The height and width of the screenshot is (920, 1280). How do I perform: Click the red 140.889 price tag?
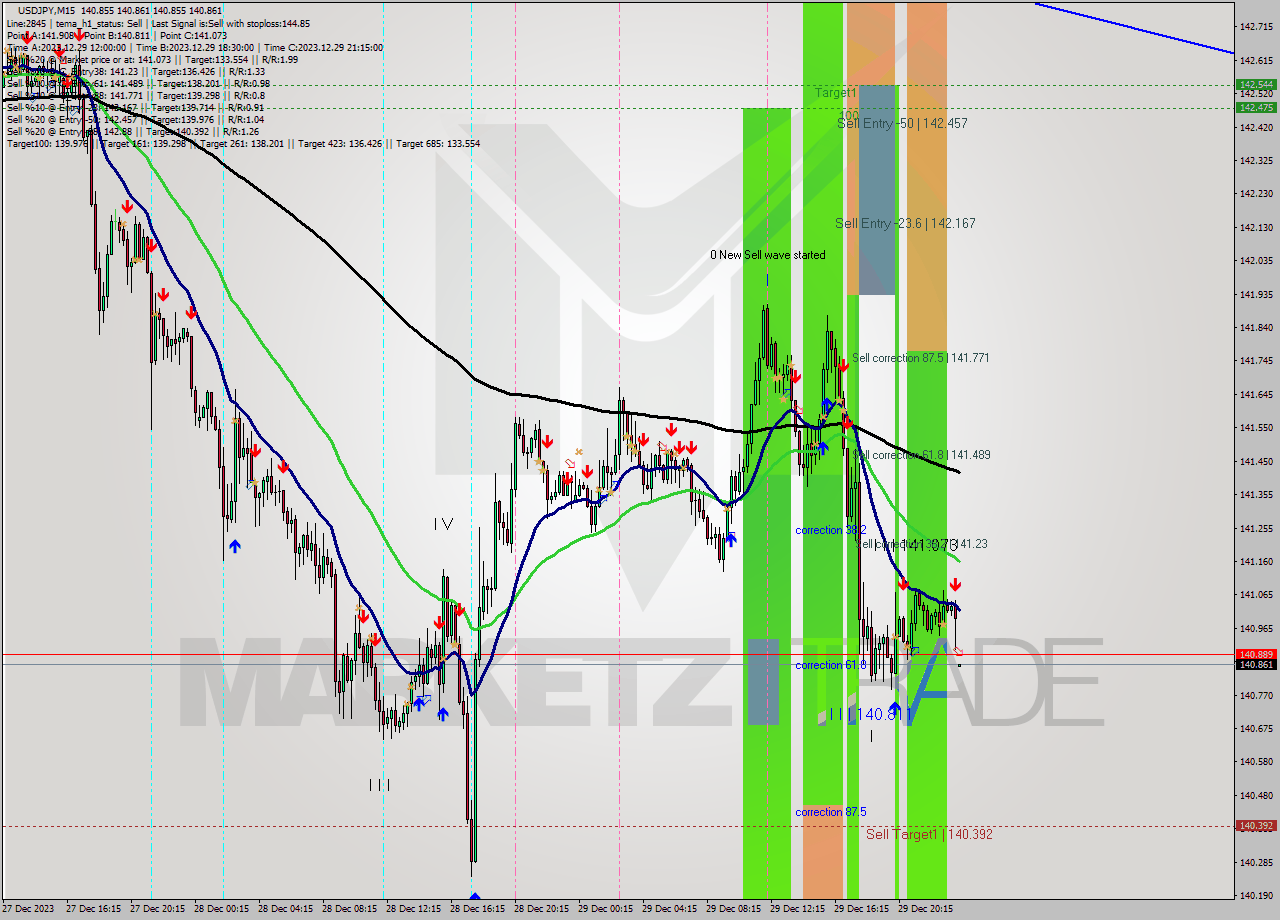1256,654
